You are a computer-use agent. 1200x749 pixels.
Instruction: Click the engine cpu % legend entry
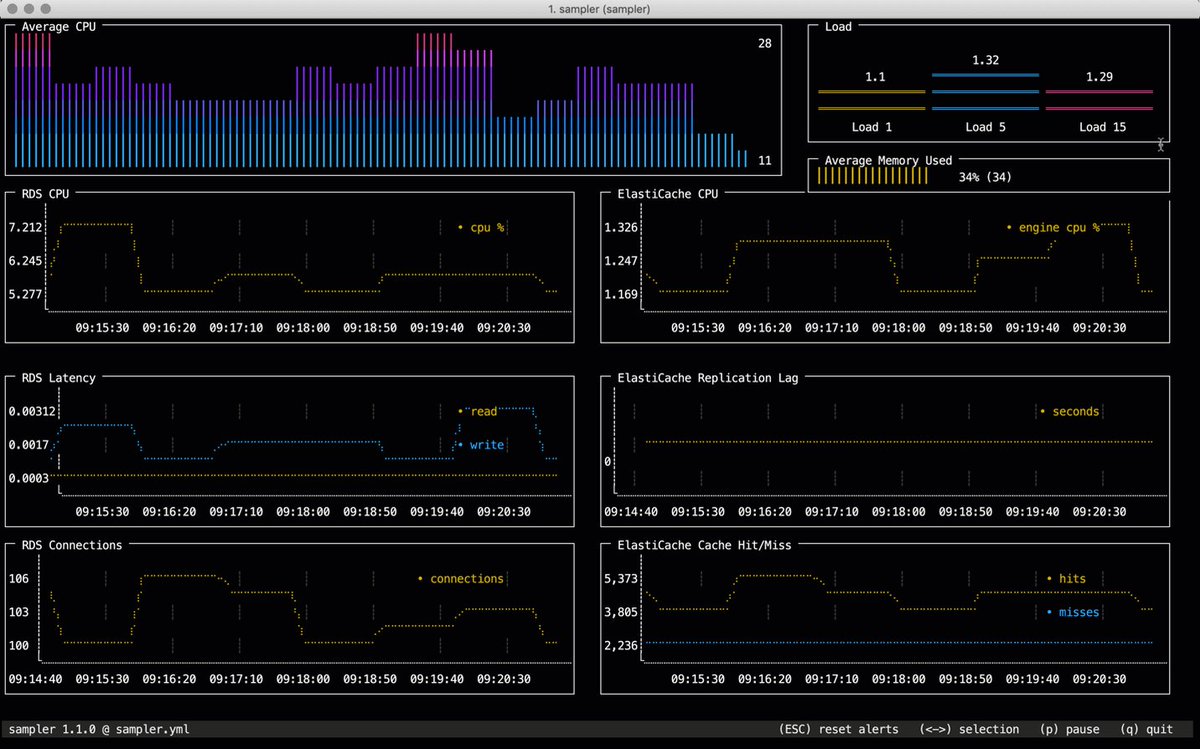point(1053,227)
